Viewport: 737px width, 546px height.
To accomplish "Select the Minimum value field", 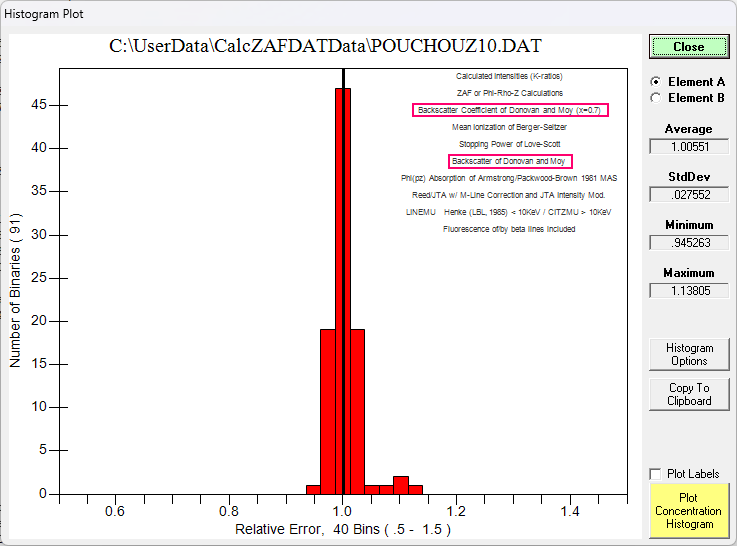I will [689, 242].
